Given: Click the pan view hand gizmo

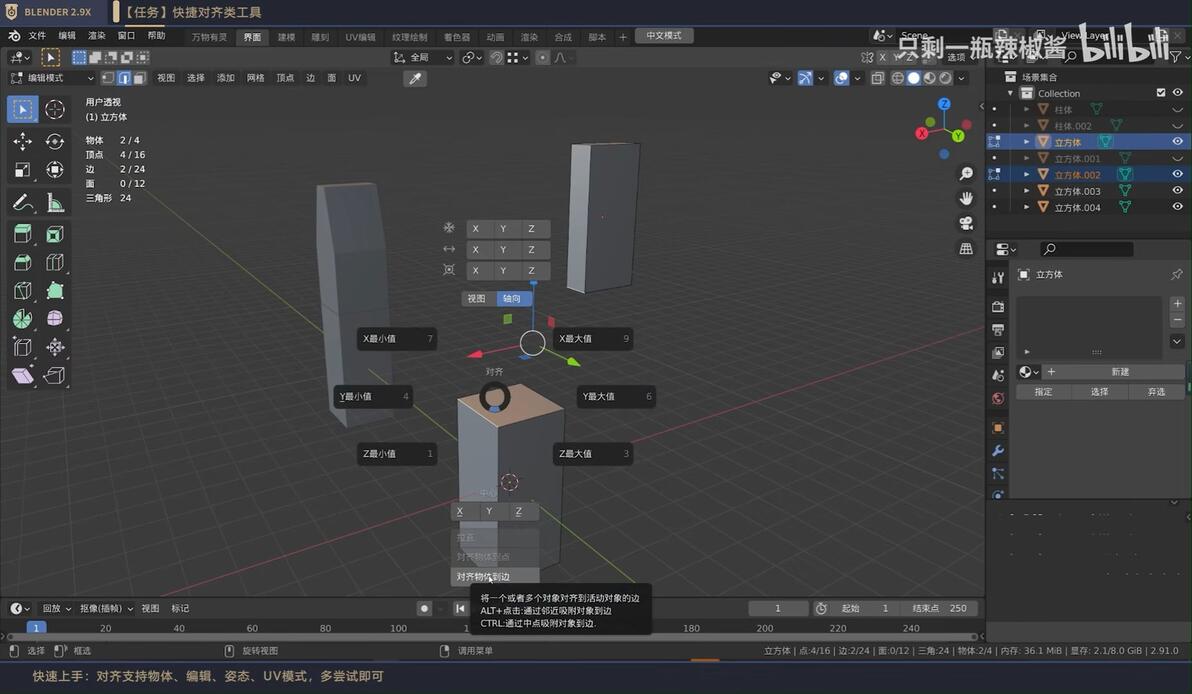Looking at the screenshot, I should [966, 198].
